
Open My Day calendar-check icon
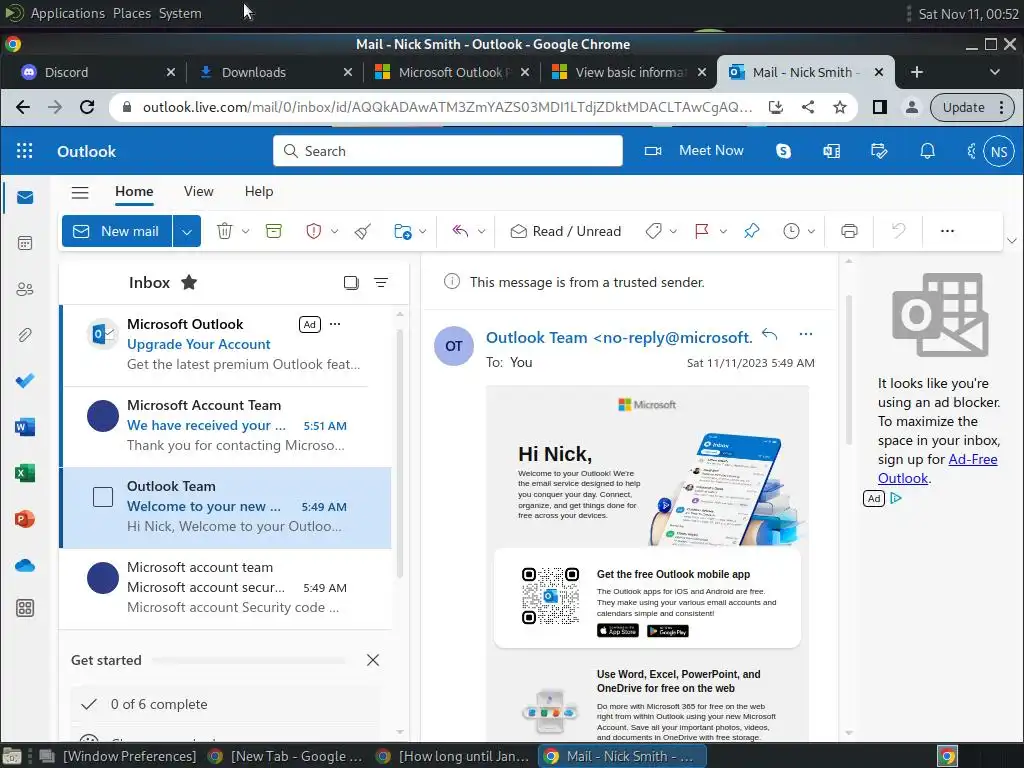[x=879, y=151]
